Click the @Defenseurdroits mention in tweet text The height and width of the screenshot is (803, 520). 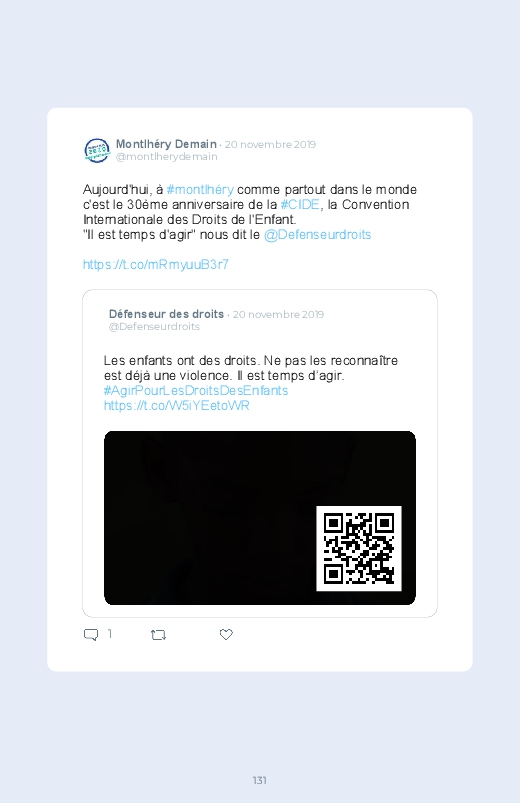(318, 235)
